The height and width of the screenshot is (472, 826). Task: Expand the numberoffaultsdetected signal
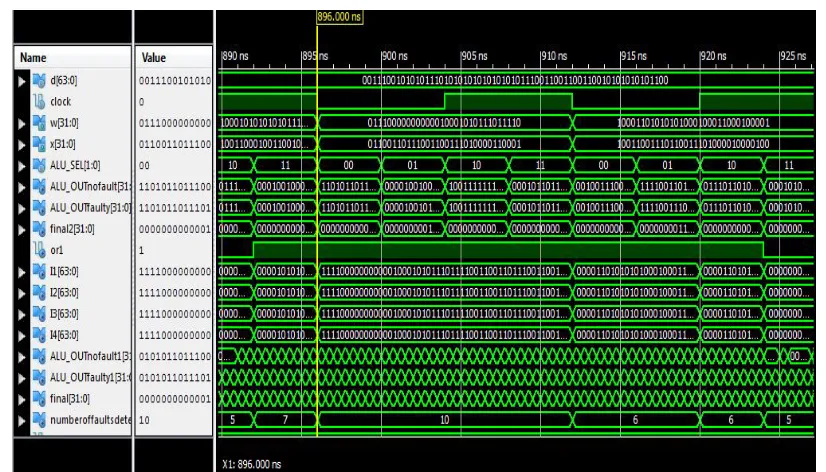coord(22,421)
